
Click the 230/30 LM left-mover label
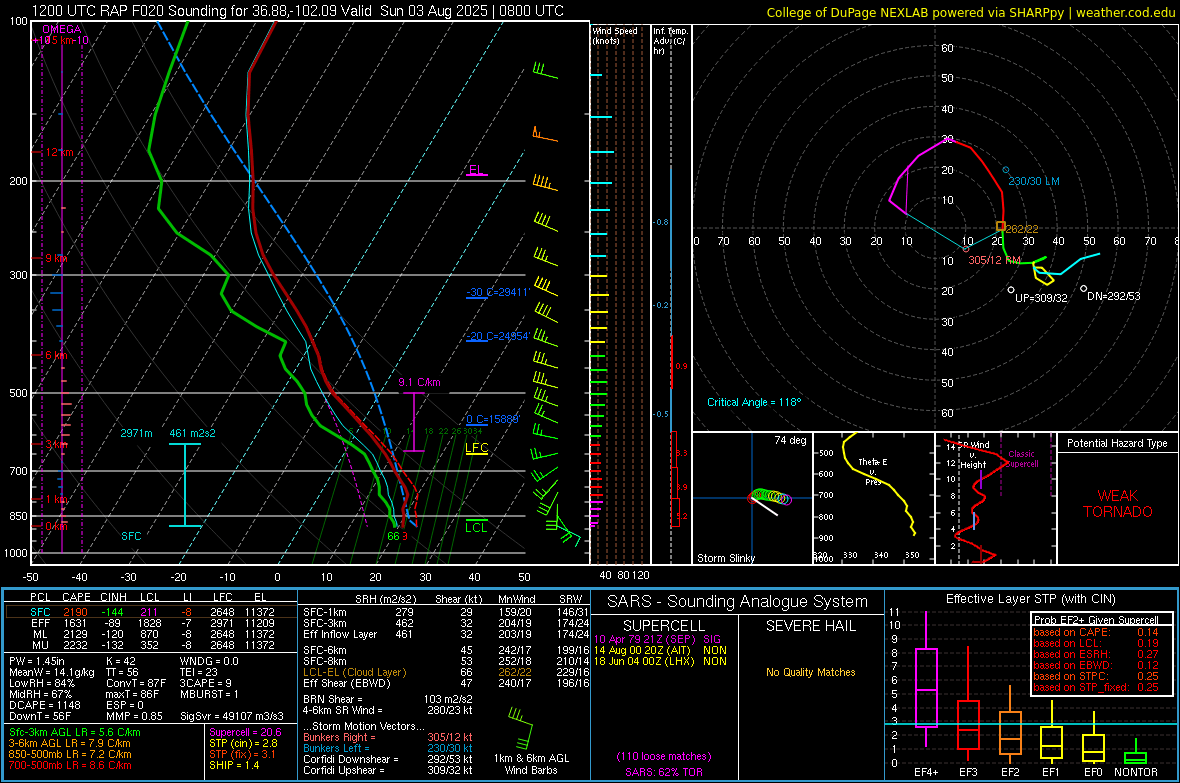(x=1034, y=181)
